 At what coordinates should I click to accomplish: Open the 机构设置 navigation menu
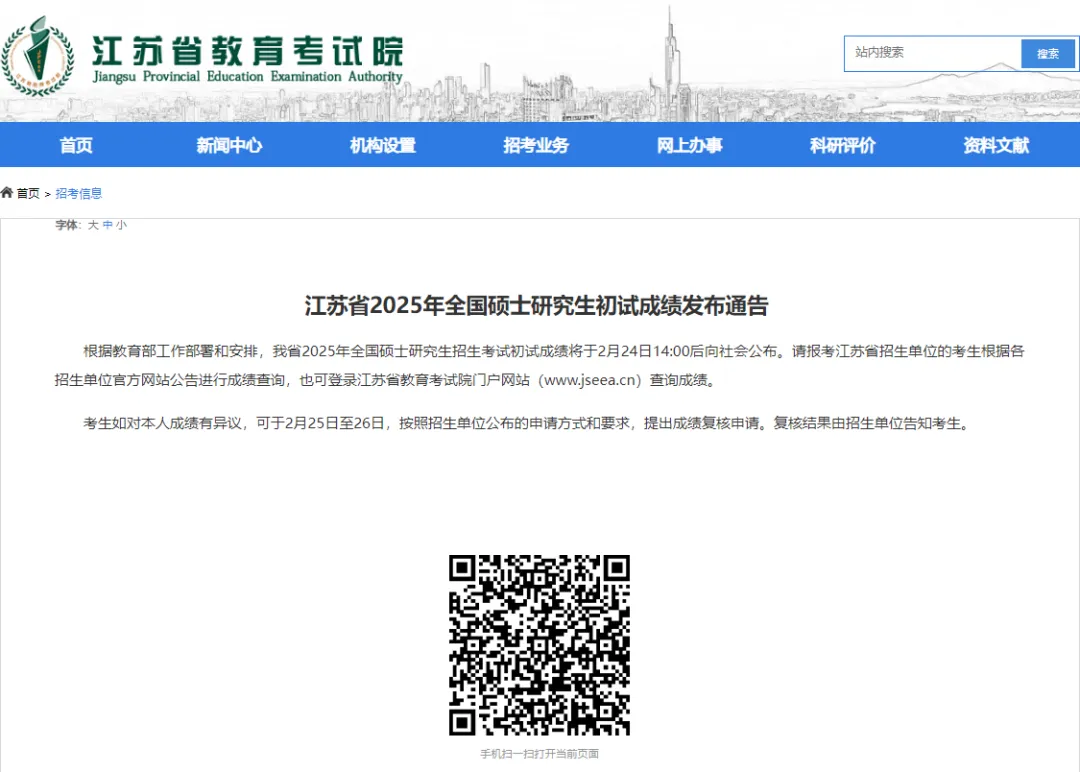pos(383,145)
